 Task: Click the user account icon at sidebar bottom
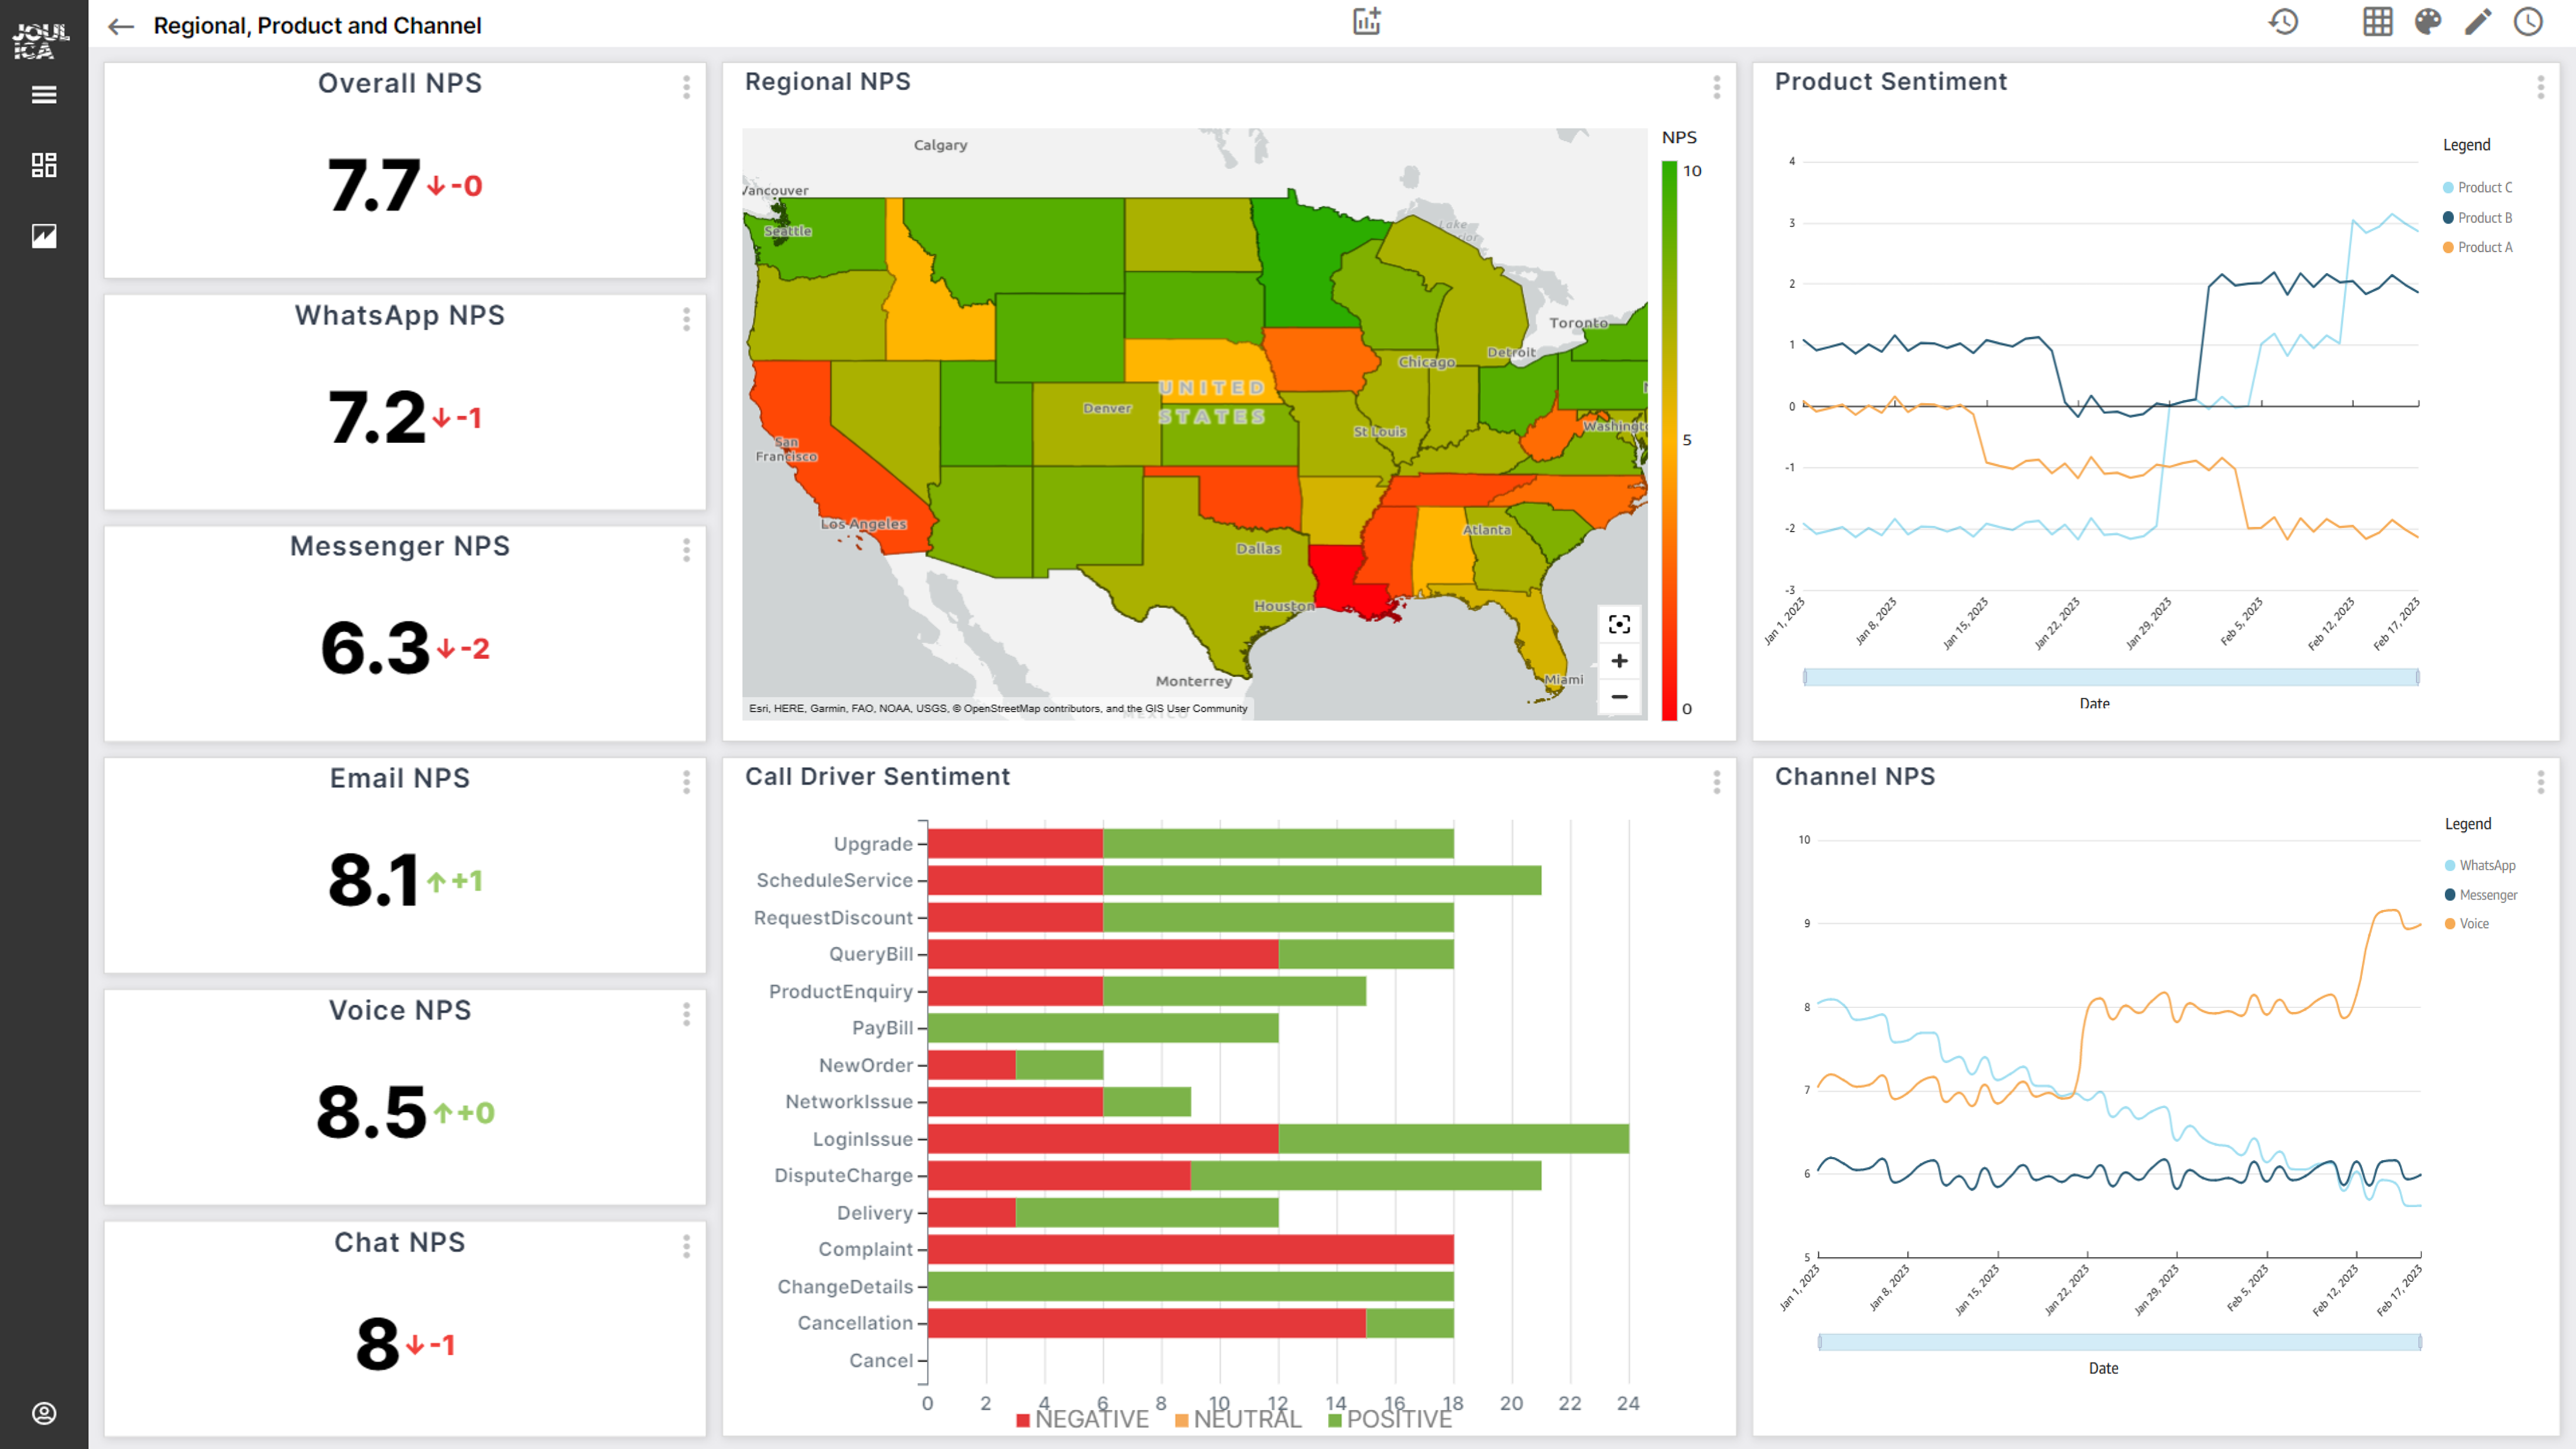pos(43,1413)
